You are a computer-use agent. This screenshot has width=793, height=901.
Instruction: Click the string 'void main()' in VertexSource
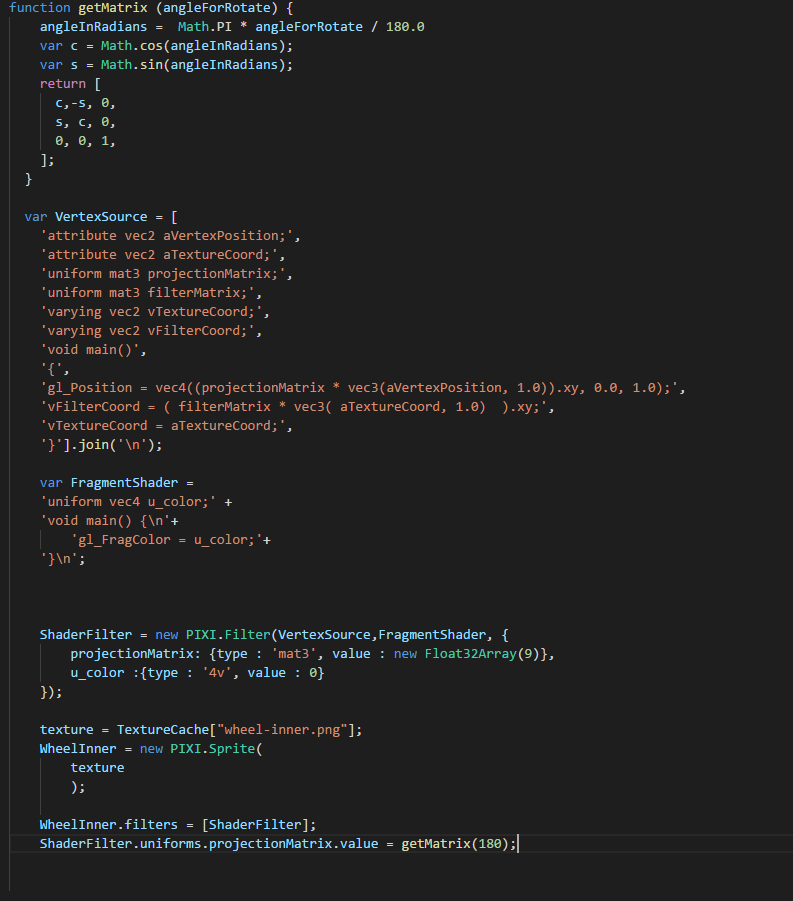pyautogui.click(x=90, y=350)
